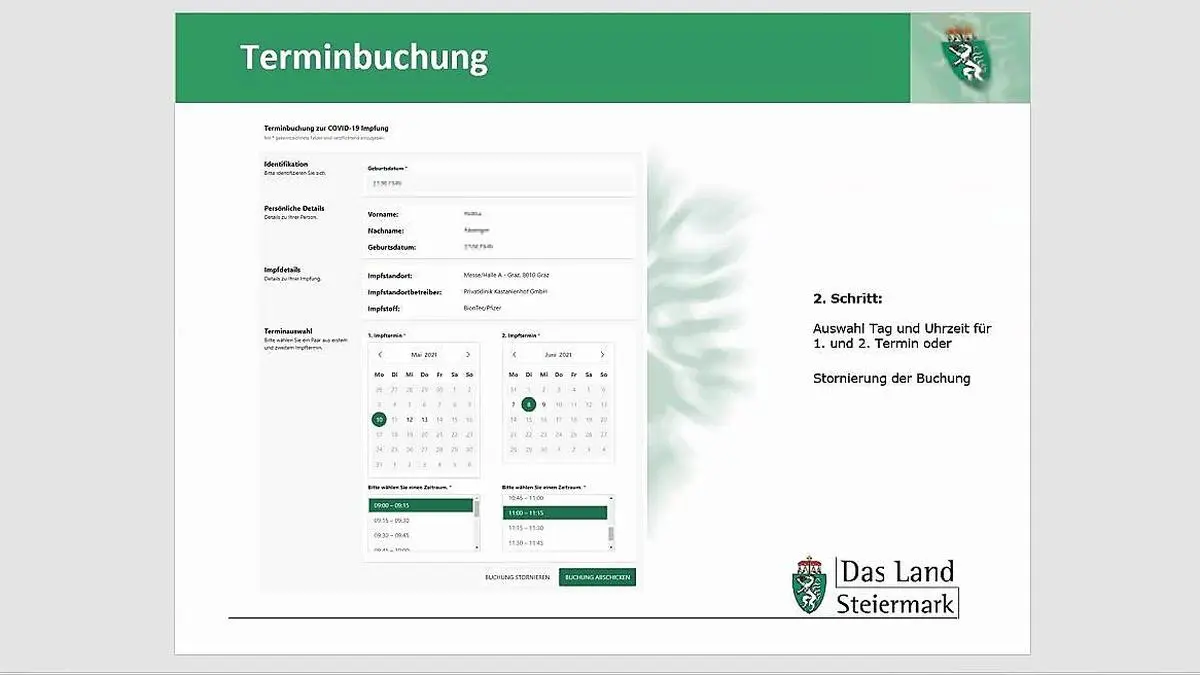The image size is (1200, 675).
Task: Click the Geburtsdatum input field
Action: (500, 180)
